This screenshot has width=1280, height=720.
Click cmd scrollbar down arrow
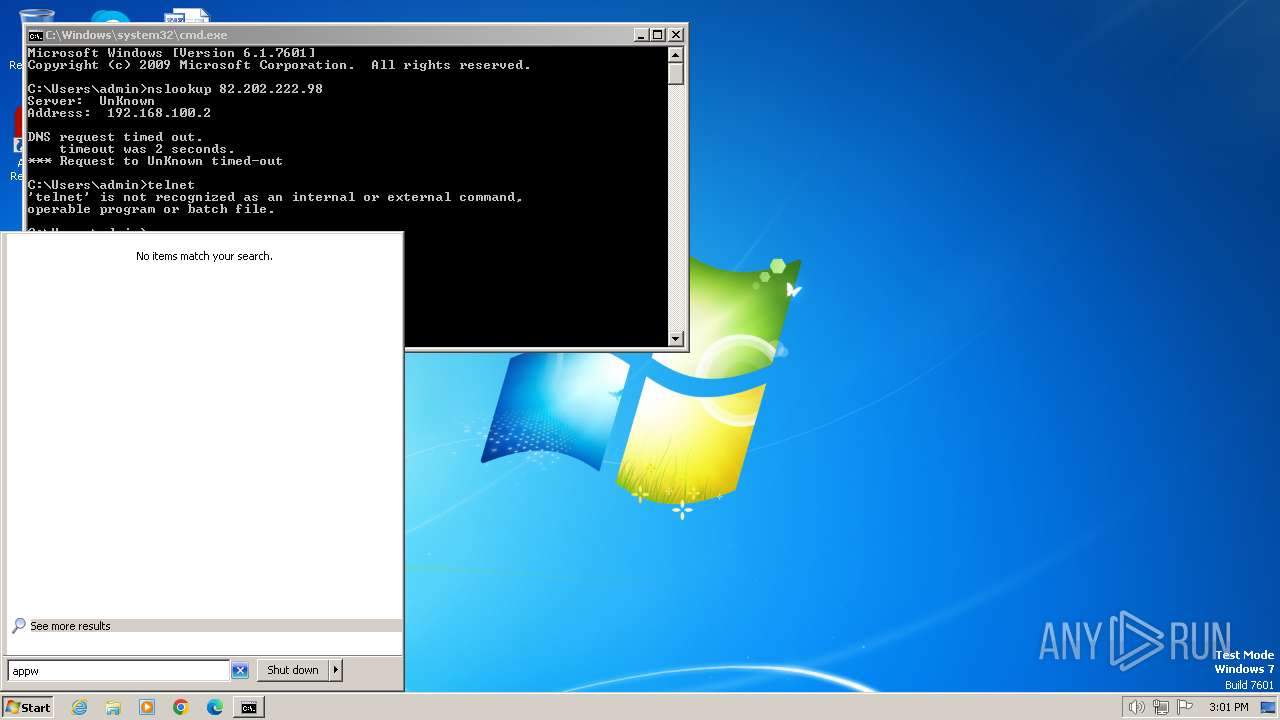click(676, 339)
